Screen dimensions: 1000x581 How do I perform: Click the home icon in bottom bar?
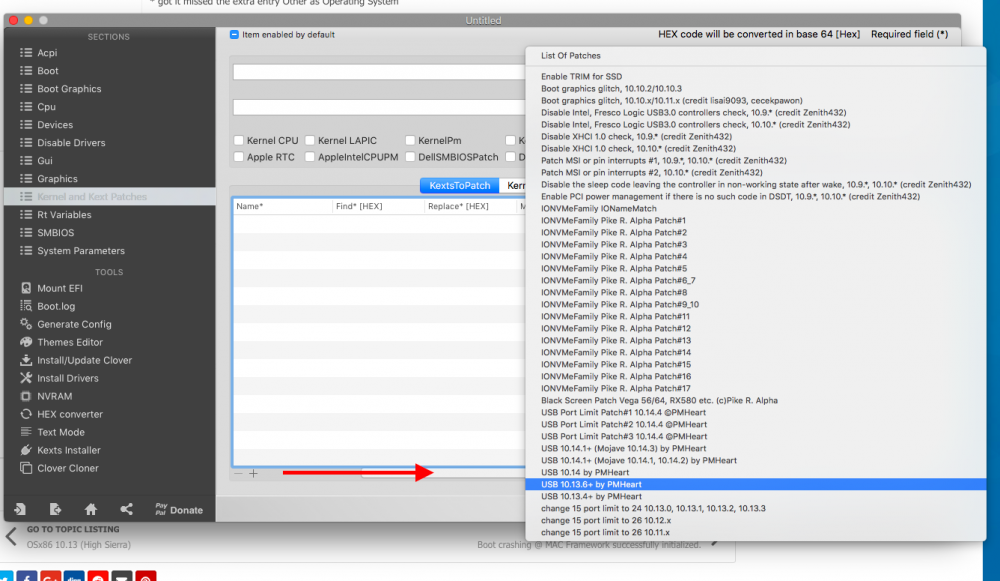click(x=91, y=509)
